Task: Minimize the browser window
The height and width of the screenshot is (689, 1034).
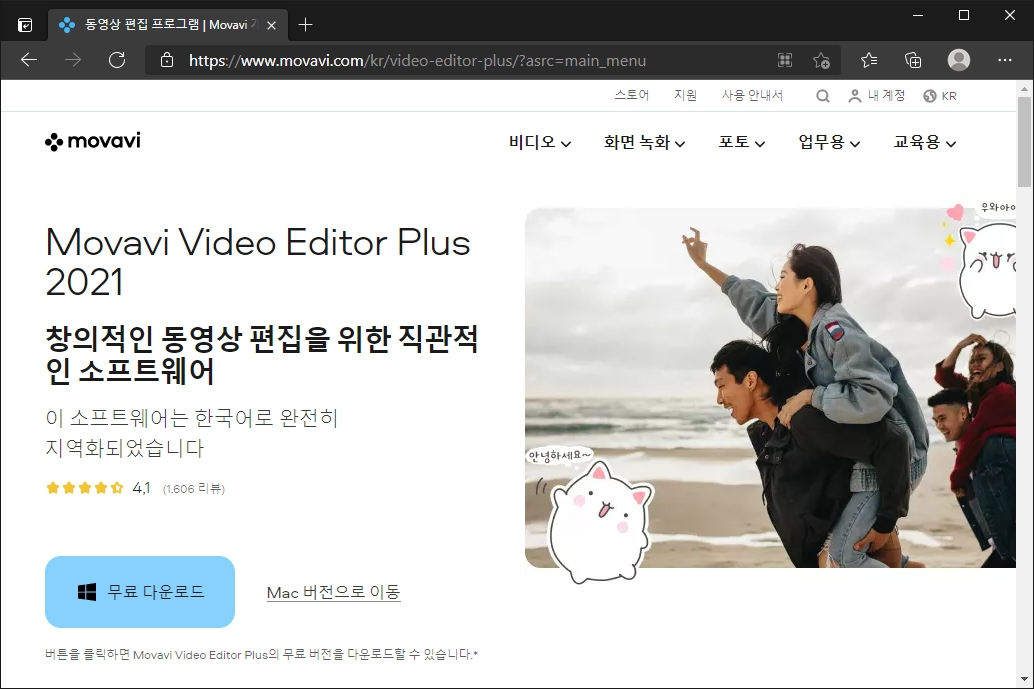Action: pos(917,15)
